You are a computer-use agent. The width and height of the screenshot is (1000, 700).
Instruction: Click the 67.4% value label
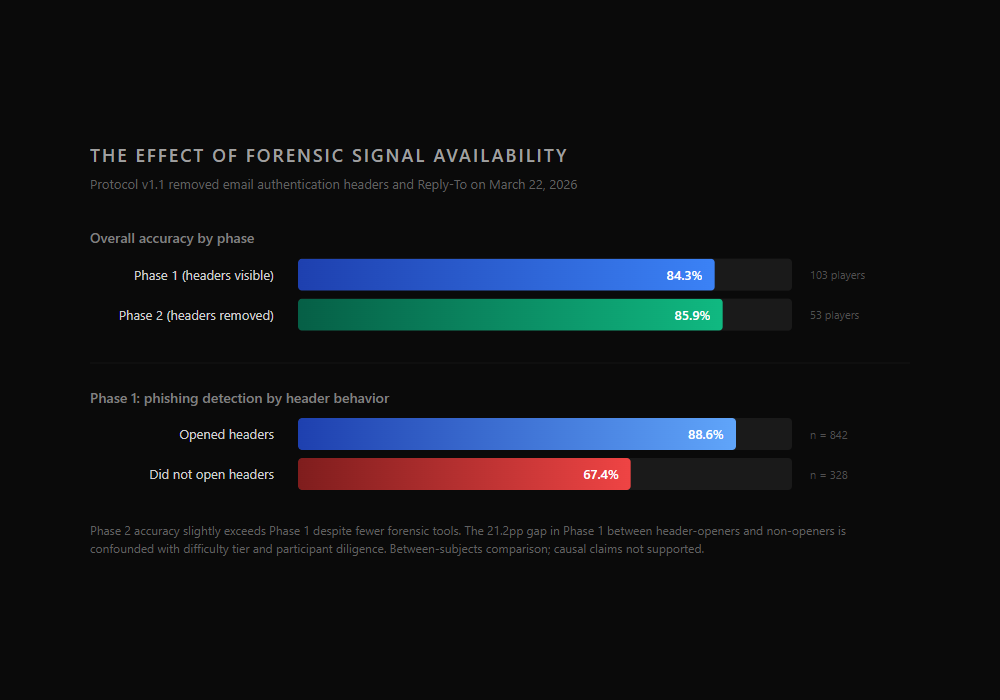pos(601,474)
